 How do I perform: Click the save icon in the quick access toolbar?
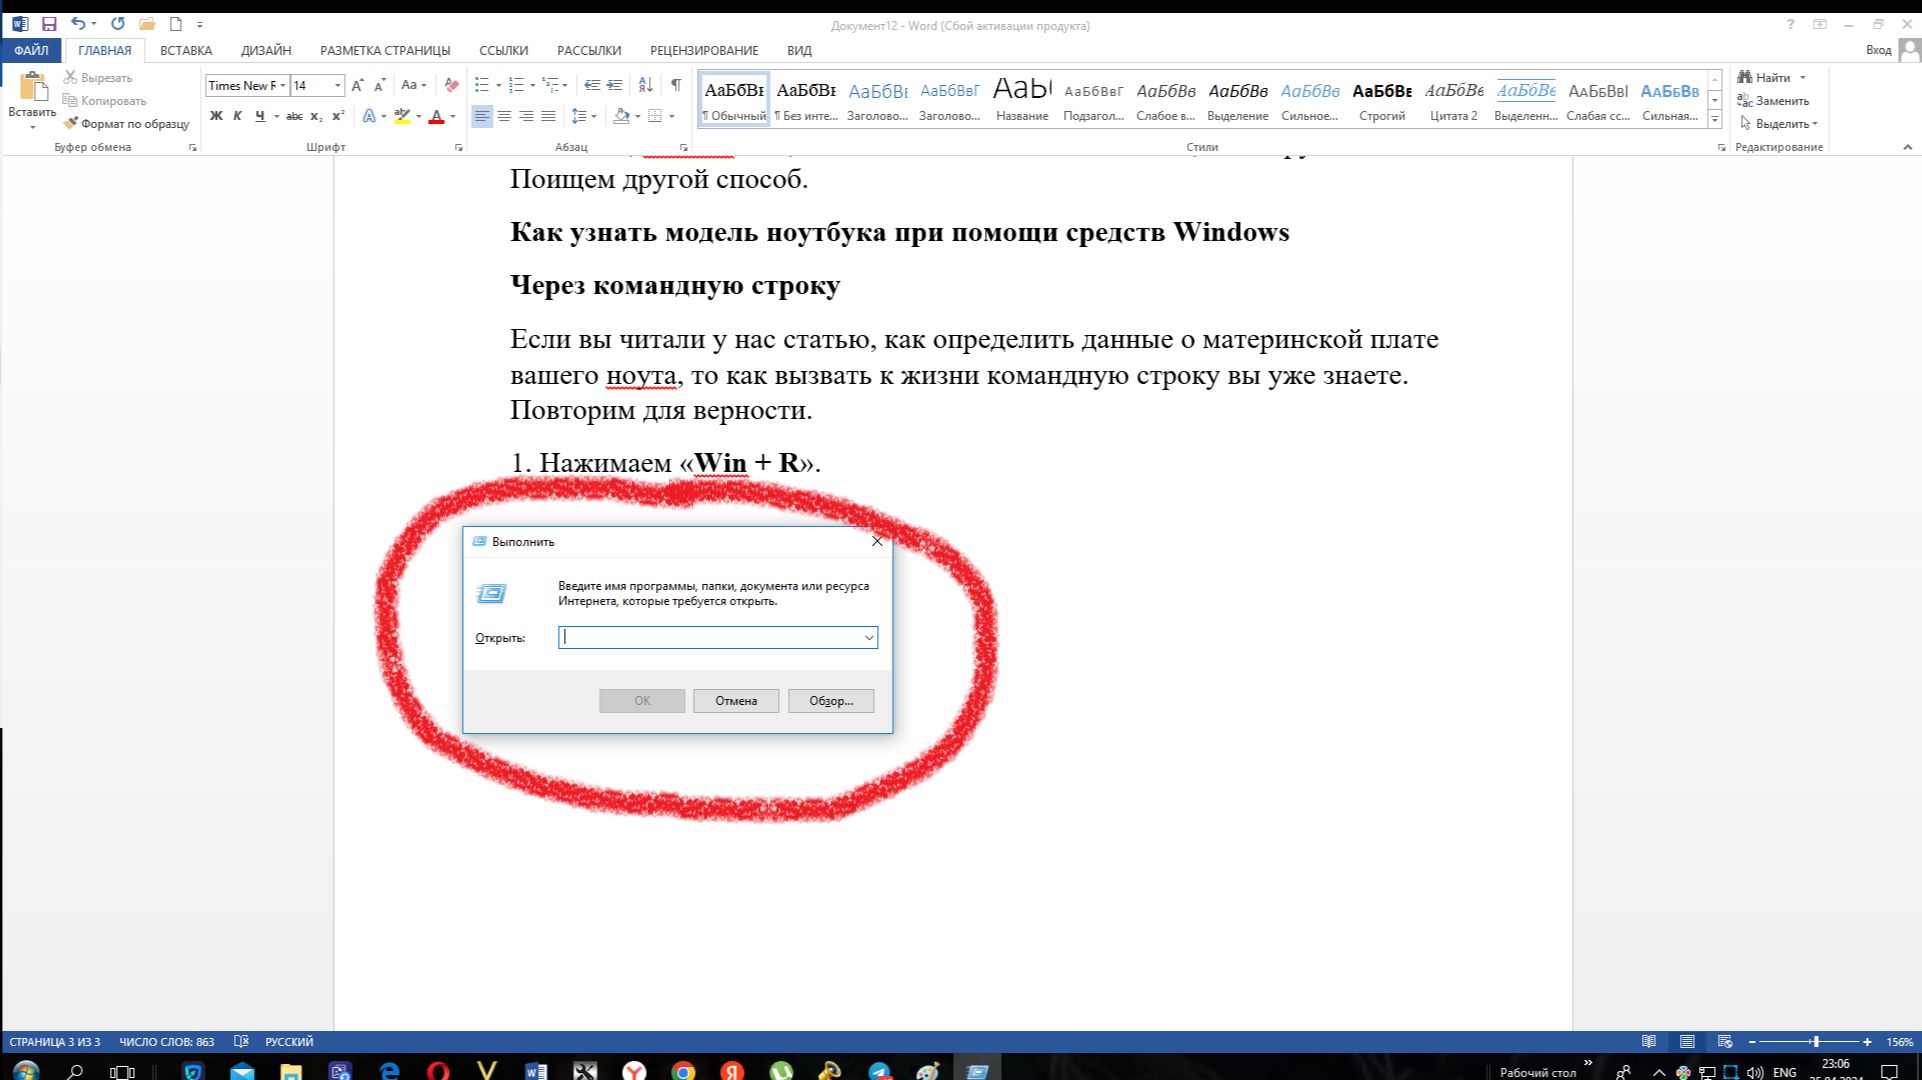tap(49, 24)
